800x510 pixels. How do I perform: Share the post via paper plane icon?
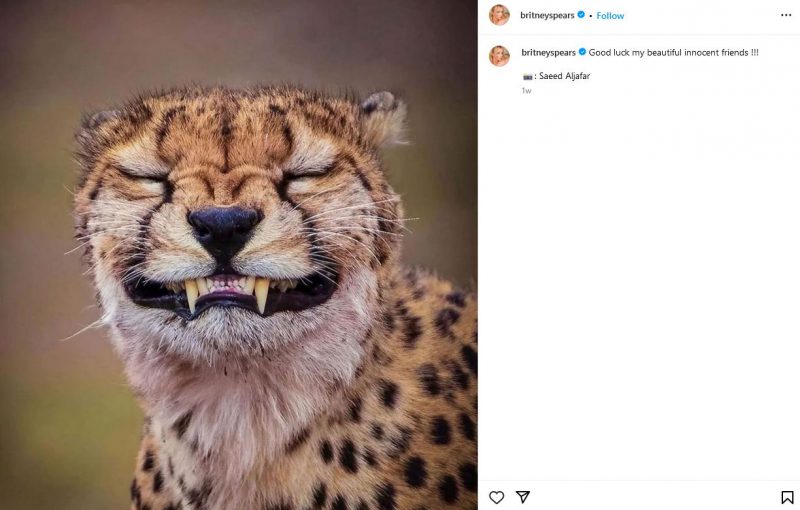pyautogui.click(x=523, y=497)
